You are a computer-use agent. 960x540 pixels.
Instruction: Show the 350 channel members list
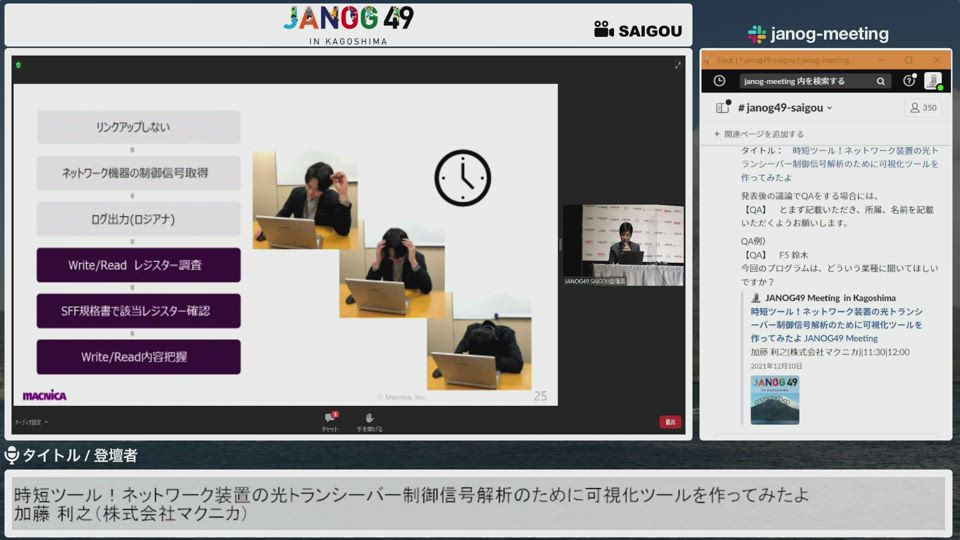(x=922, y=108)
